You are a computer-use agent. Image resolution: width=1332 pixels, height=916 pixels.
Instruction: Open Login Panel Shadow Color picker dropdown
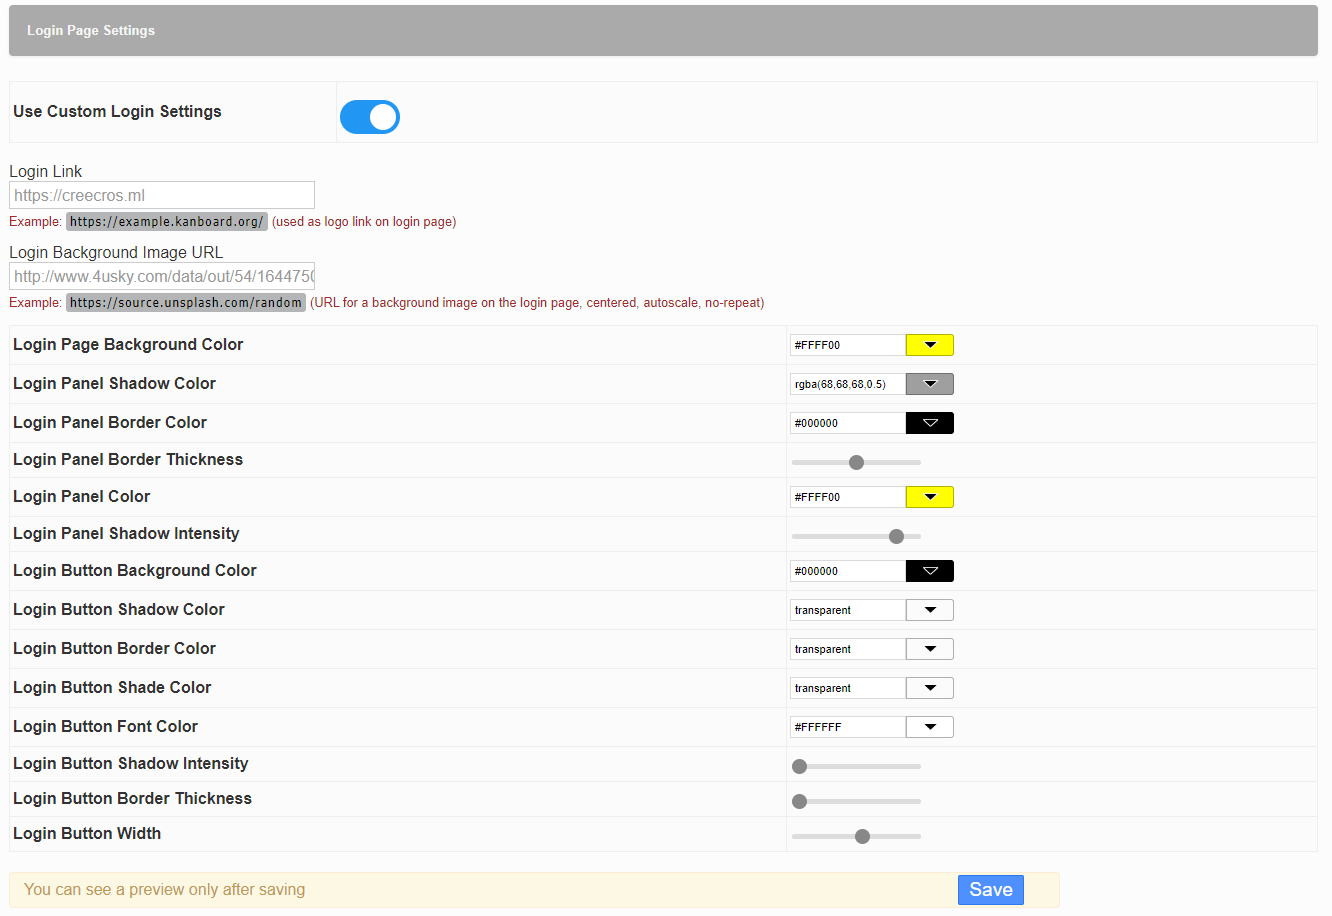pyautogui.click(x=929, y=384)
